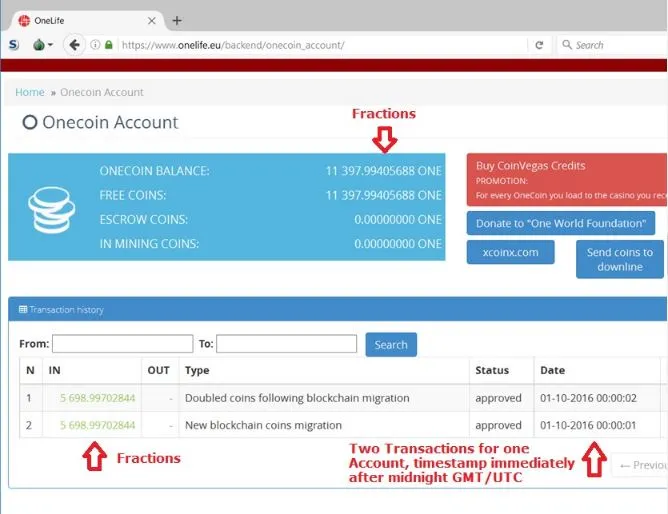Click approved status in row 2
The width and height of the screenshot is (668, 514).
pyautogui.click(x=498, y=425)
